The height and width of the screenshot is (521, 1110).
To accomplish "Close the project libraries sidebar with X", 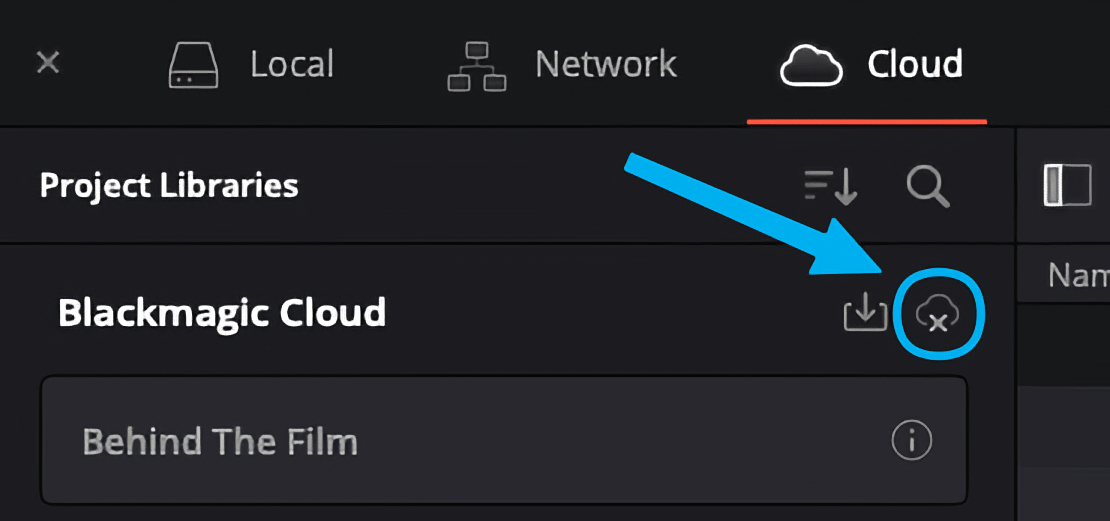I will click(x=48, y=63).
